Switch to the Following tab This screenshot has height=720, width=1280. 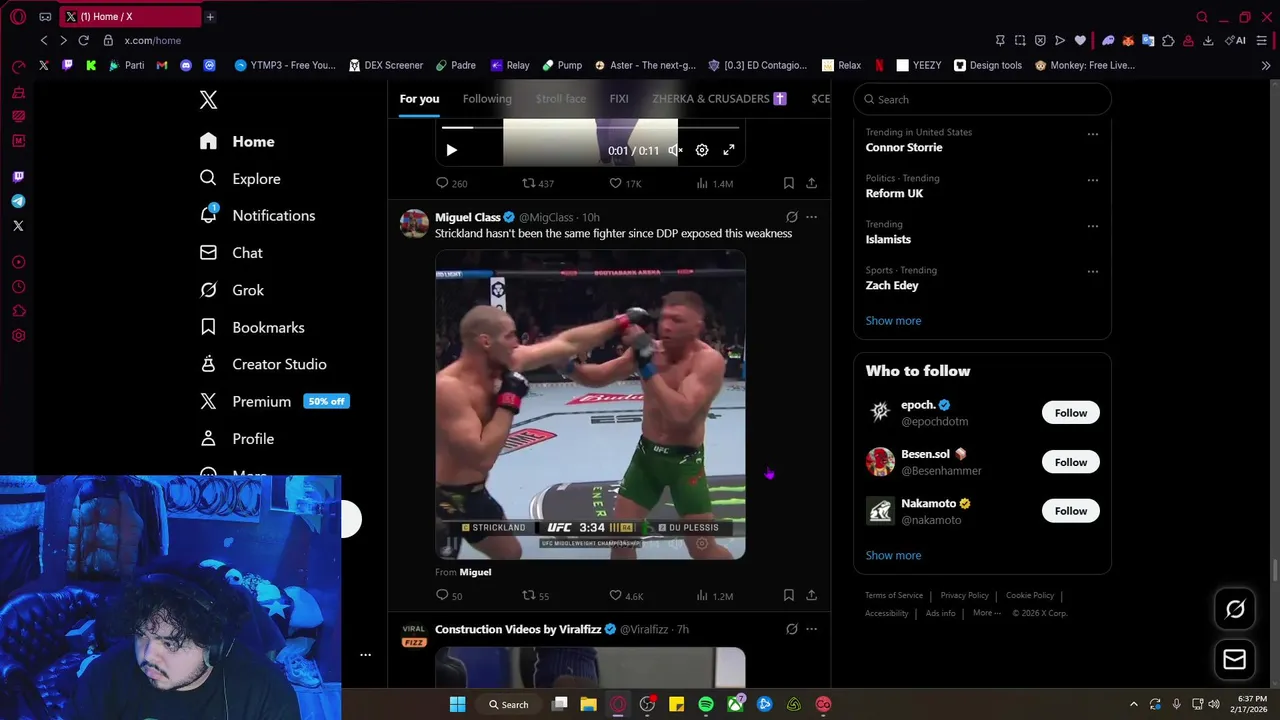(487, 99)
